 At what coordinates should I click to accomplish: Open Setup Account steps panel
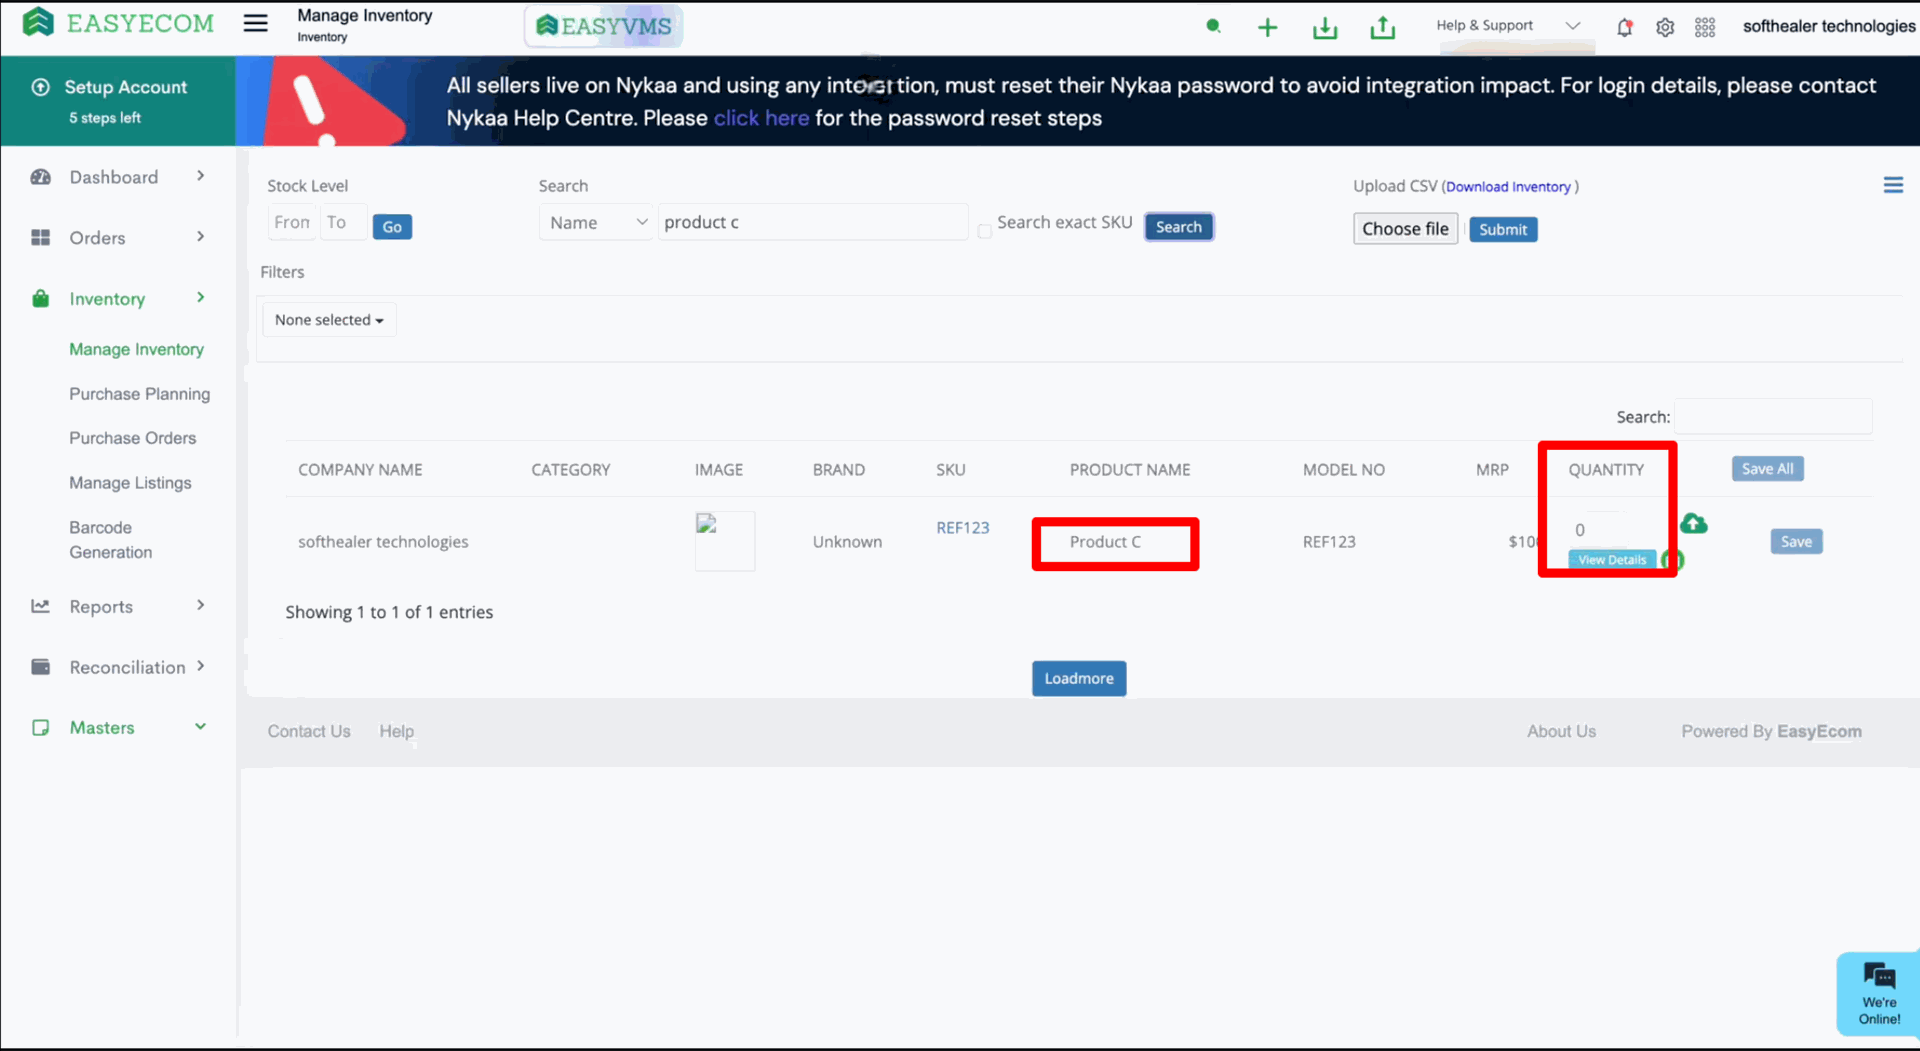pos(118,101)
